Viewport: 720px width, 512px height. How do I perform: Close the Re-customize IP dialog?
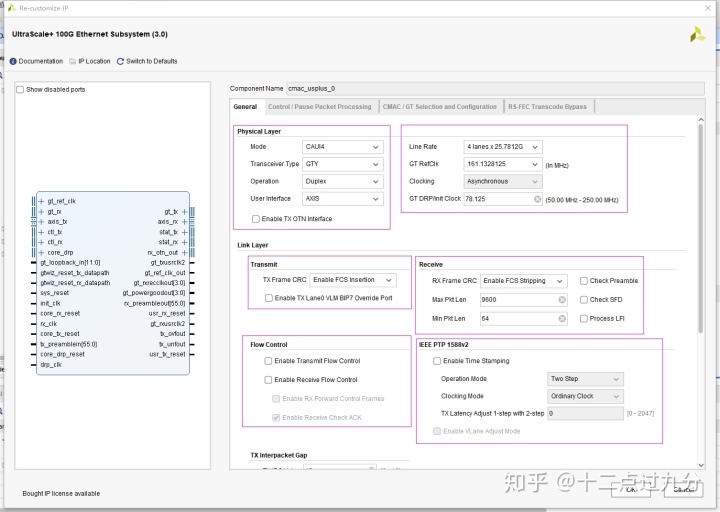(x=708, y=8)
